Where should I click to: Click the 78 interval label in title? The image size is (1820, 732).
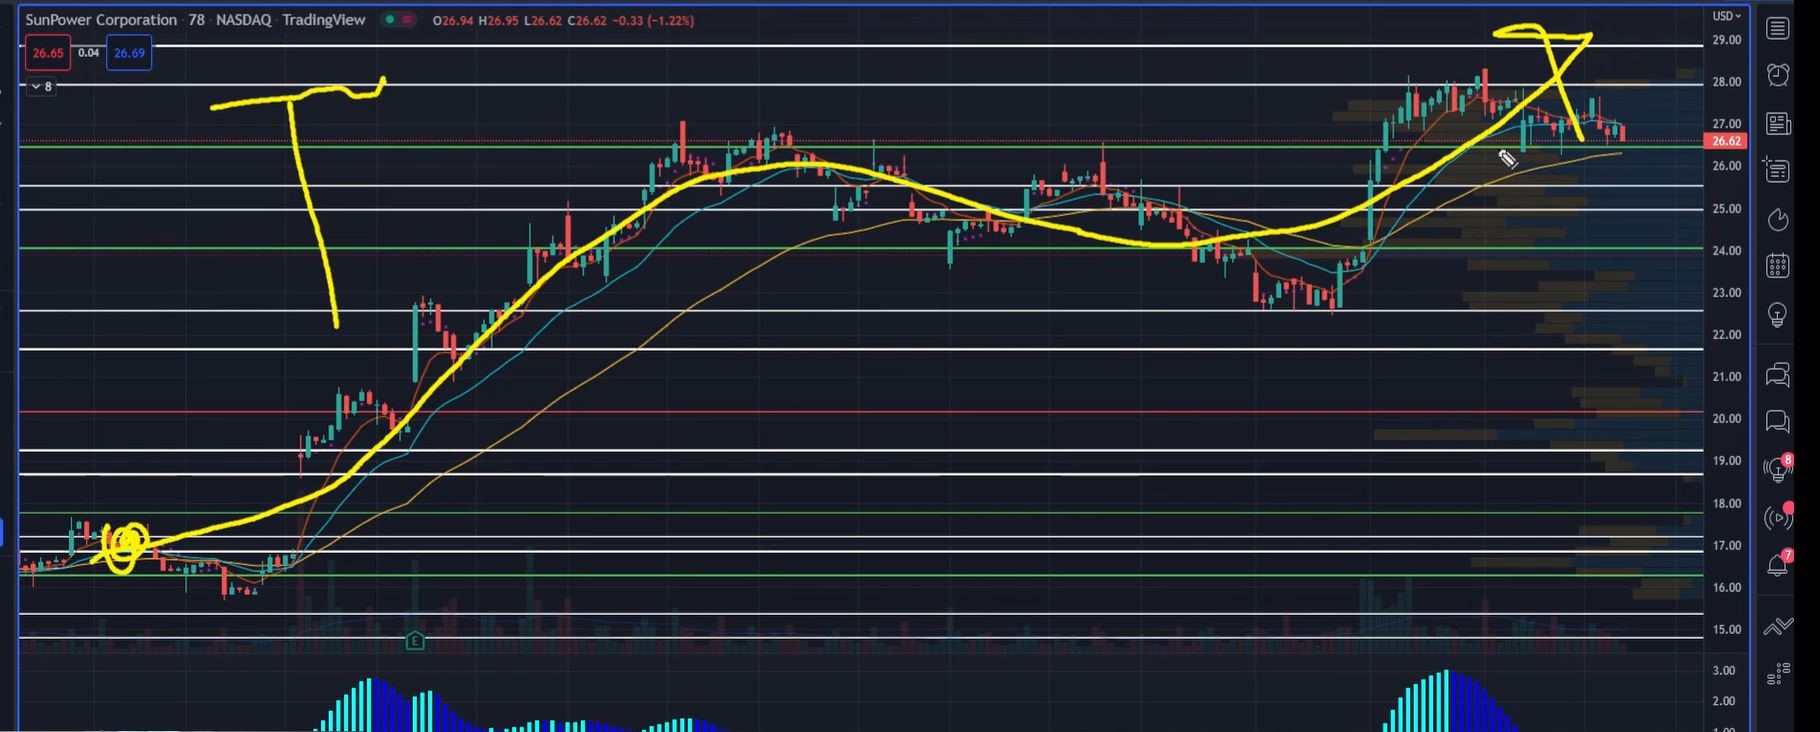tap(196, 20)
